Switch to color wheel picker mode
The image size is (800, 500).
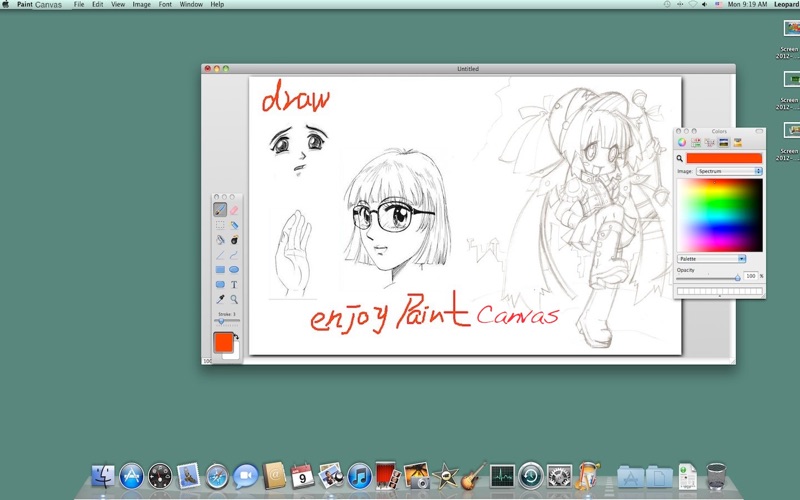click(x=682, y=143)
